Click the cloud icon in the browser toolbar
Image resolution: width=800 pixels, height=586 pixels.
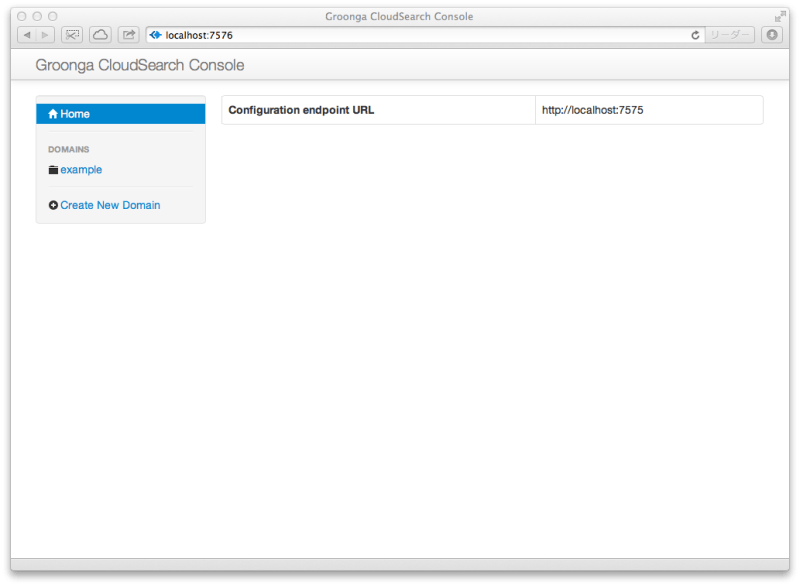(100, 34)
